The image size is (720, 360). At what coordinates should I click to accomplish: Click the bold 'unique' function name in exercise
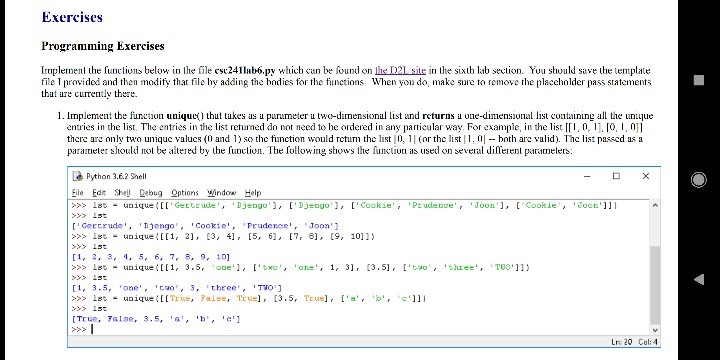[x=181, y=116]
